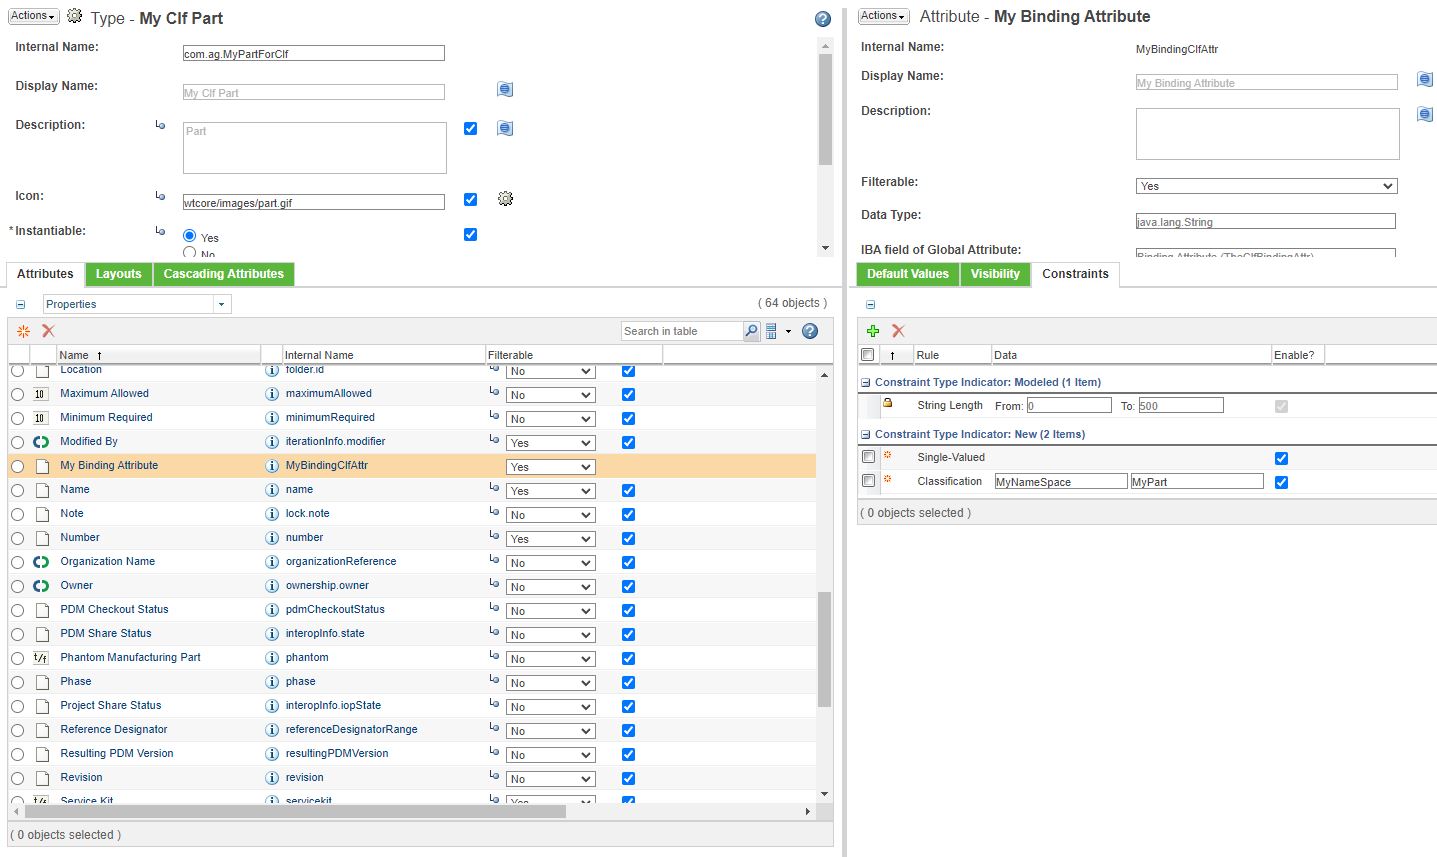Image resolution: width=1437 pixels, height=857 pixels.
Task: Click the green Add Constraint icon
Action: pyautogui.click(x=873, y=331)
